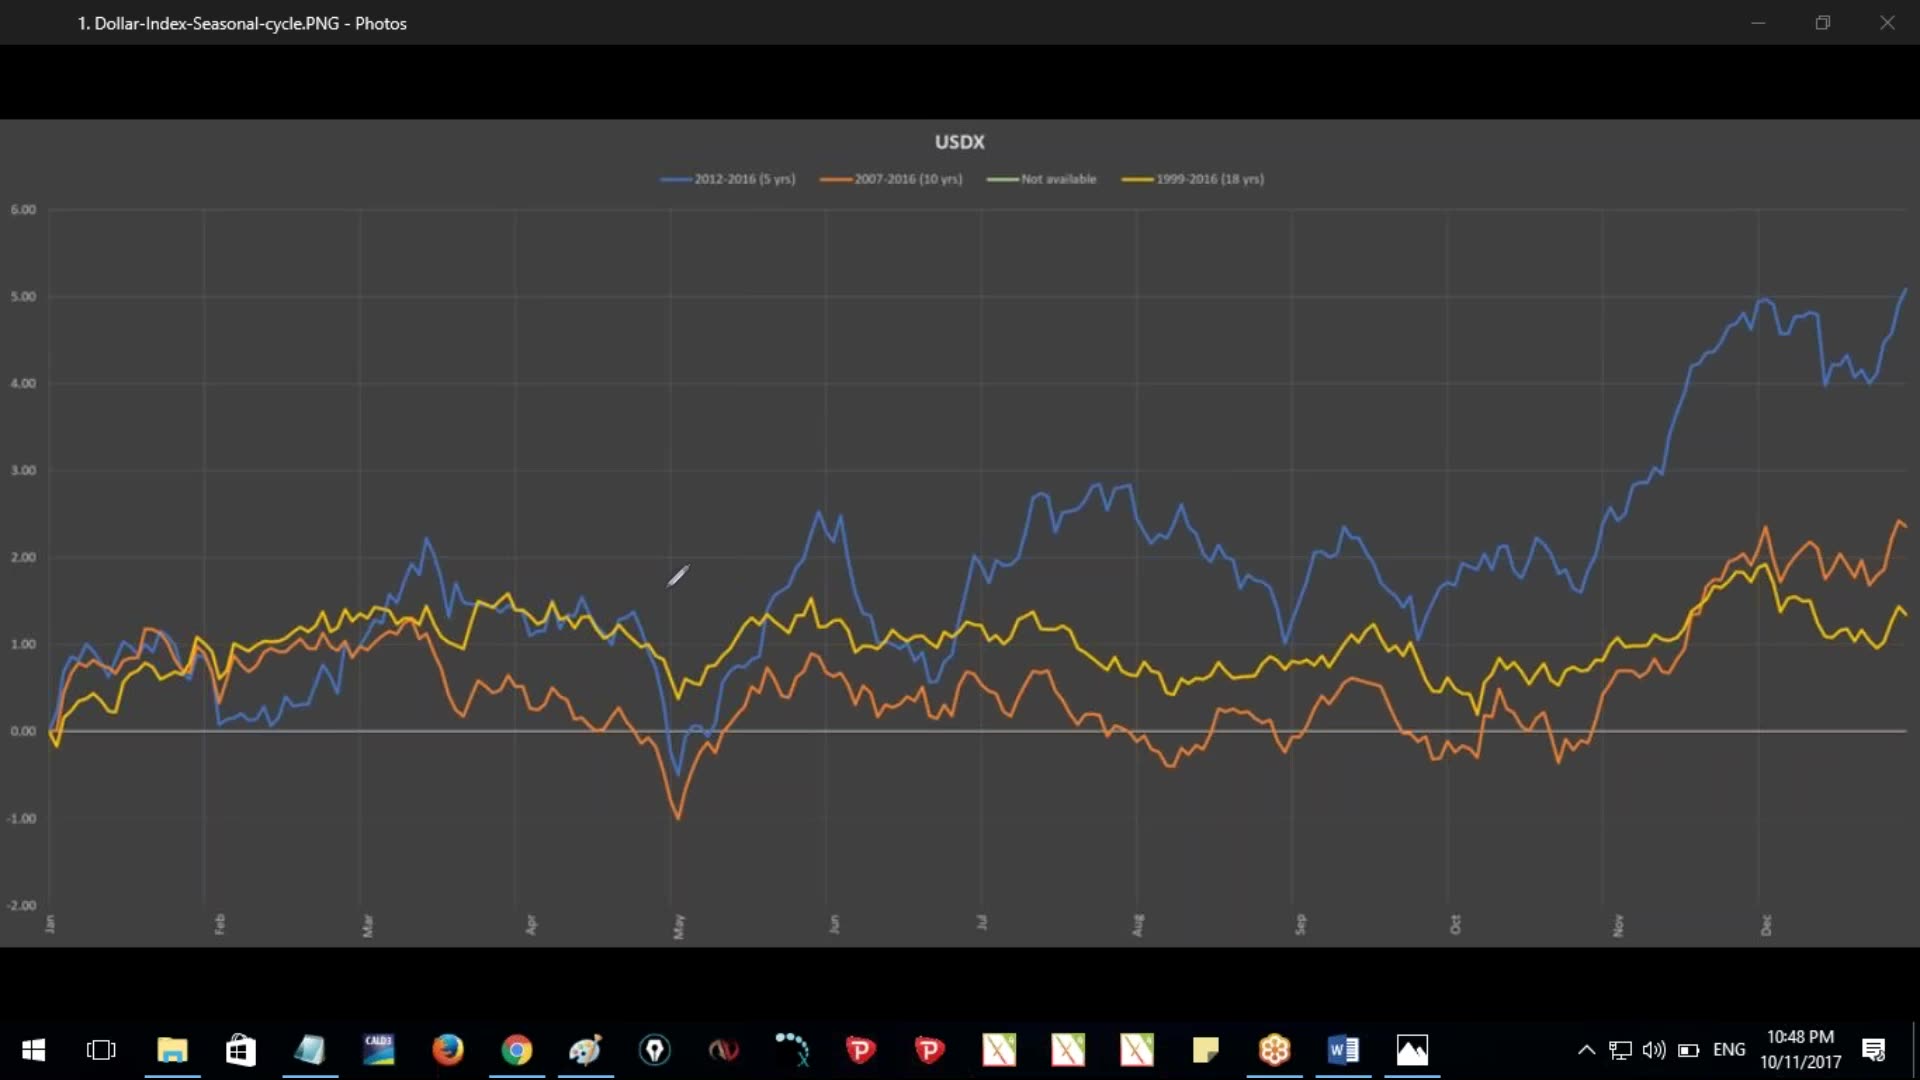
Task: Open an Excel spreadsheet from the taskbar
Action: (1000, 1050)
